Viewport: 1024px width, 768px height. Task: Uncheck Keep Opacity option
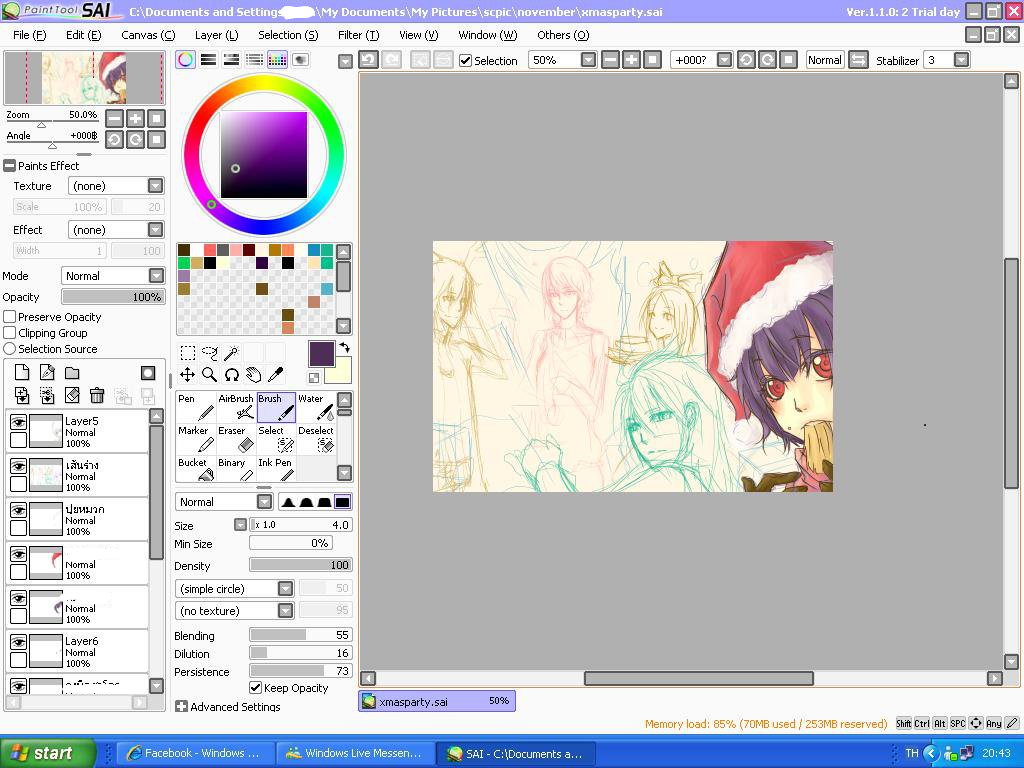[x=255, y=688]
